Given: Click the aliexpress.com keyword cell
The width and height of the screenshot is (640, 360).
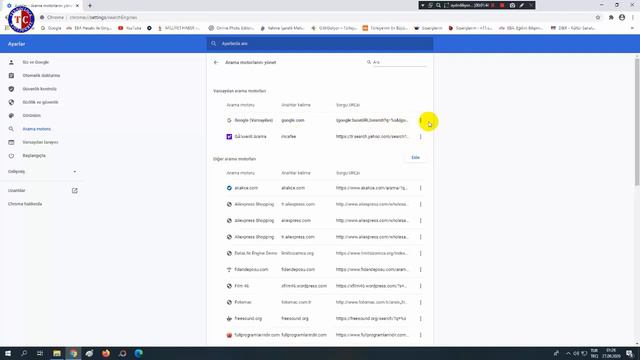Looking at the screenshot, I should pyautogui.click(x=296, y=221).
